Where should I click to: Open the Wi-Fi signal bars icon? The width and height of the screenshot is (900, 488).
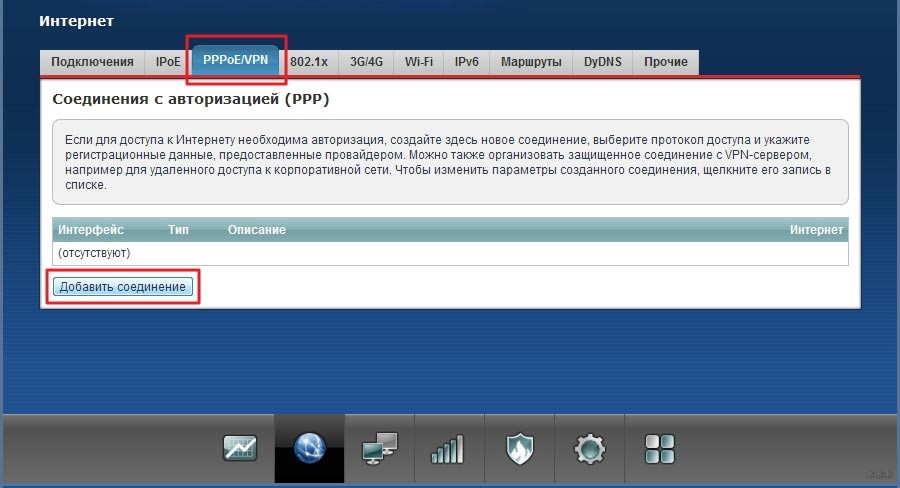pyautogui.click(x=449, y=449)
